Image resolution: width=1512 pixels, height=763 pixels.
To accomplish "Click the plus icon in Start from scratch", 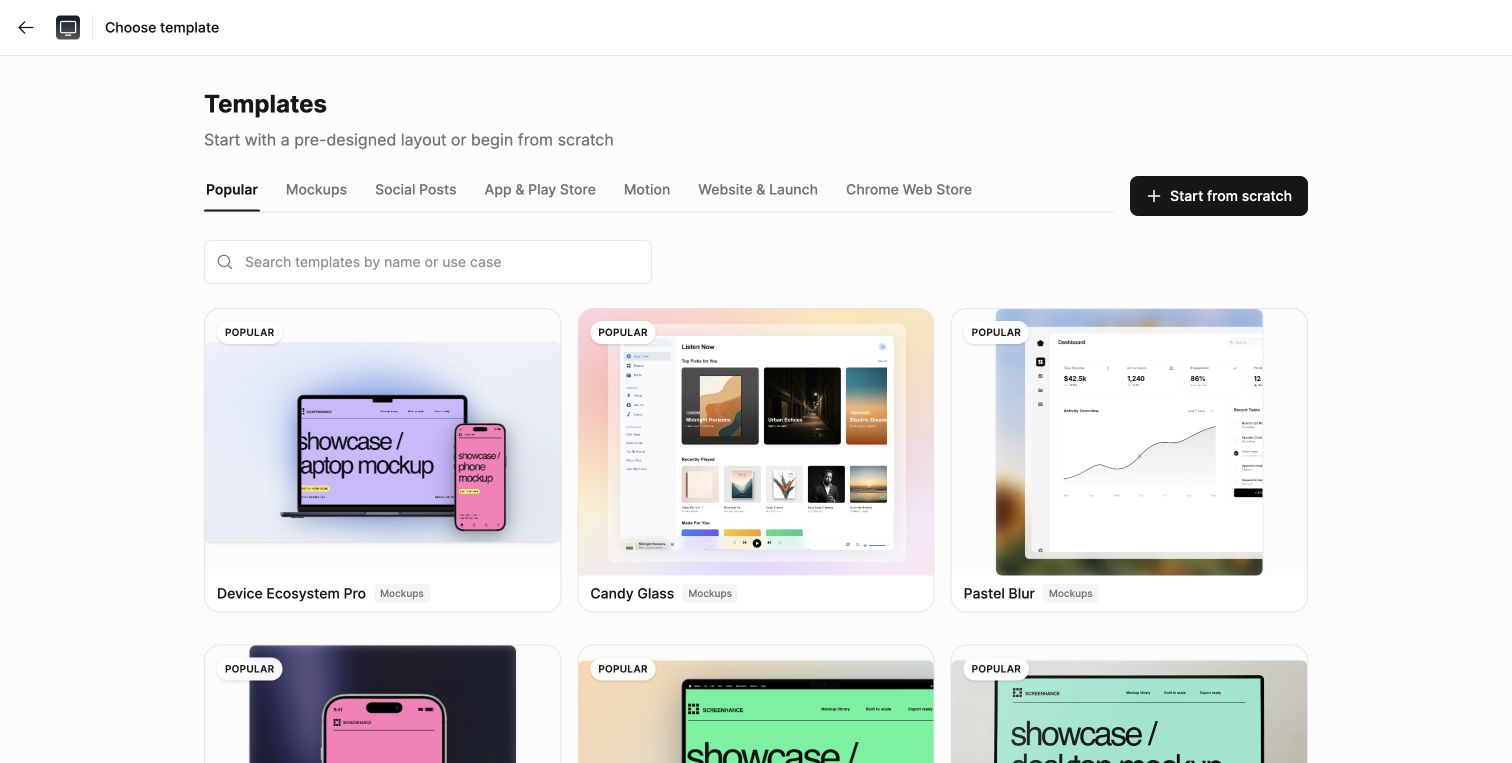I will (1154, 196).
